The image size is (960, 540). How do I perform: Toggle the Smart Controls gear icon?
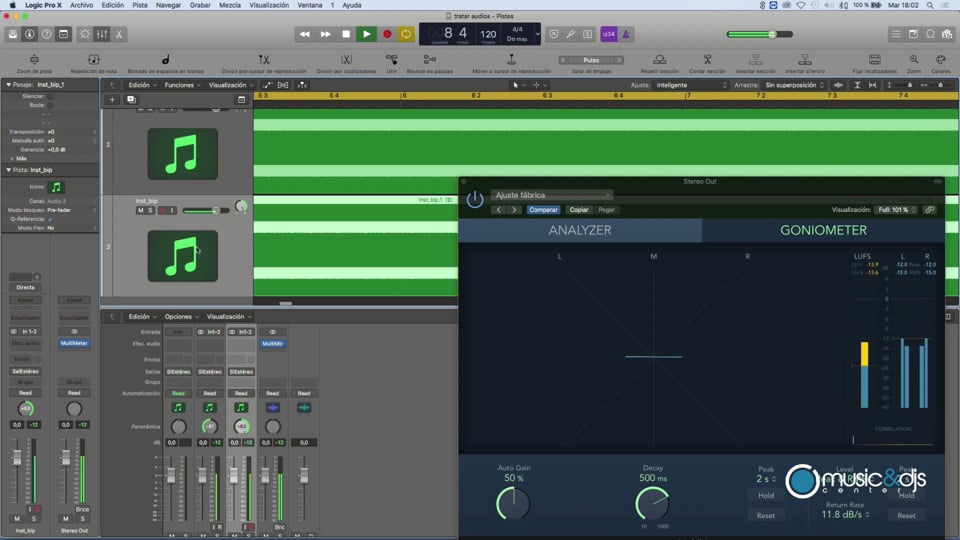tap(85, 34)
